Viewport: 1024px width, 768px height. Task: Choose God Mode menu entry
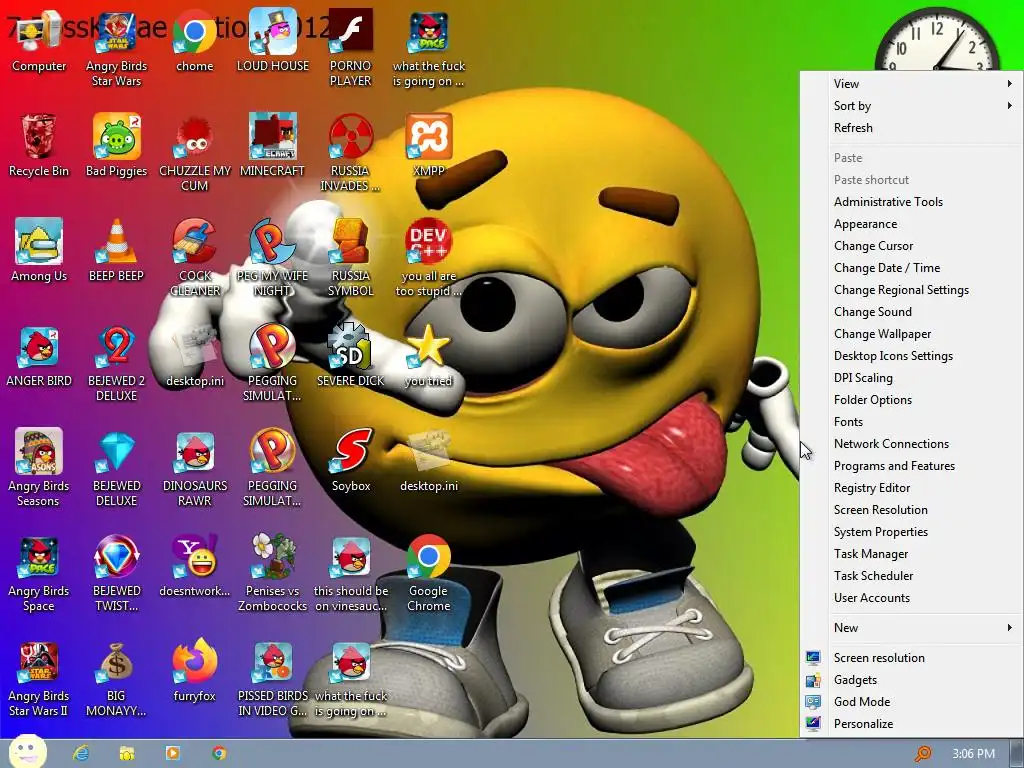[x=912, y=702]
